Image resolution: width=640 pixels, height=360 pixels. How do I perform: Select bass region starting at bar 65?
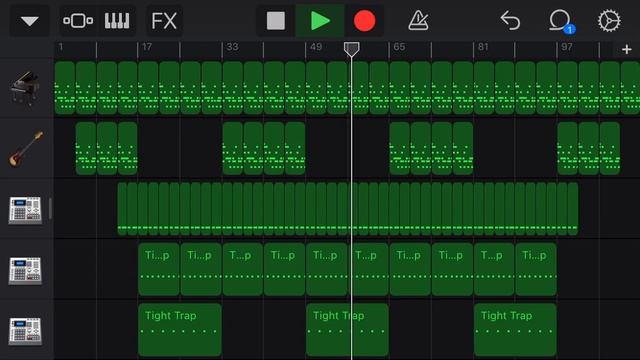pos(400,149)
